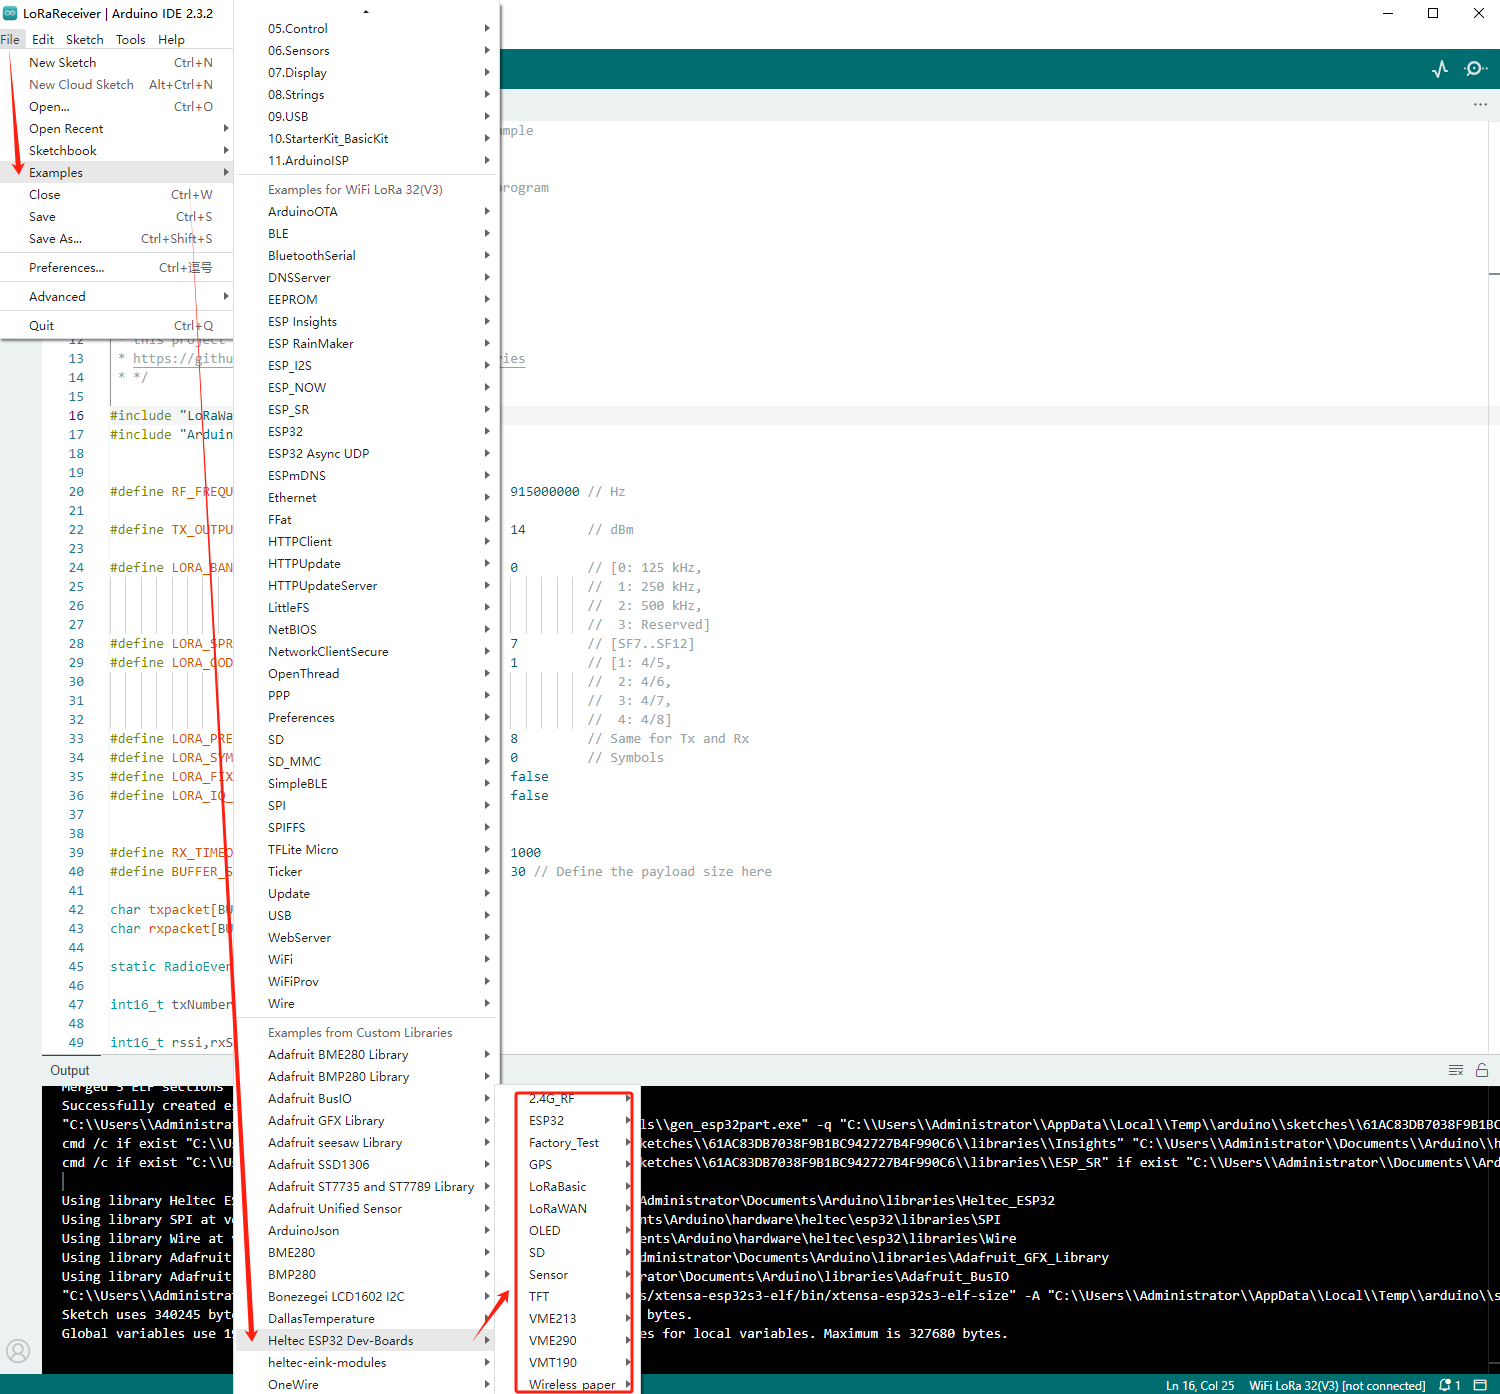Click the user profile account icon
1500x1394 pixels.
(18, 1352)
